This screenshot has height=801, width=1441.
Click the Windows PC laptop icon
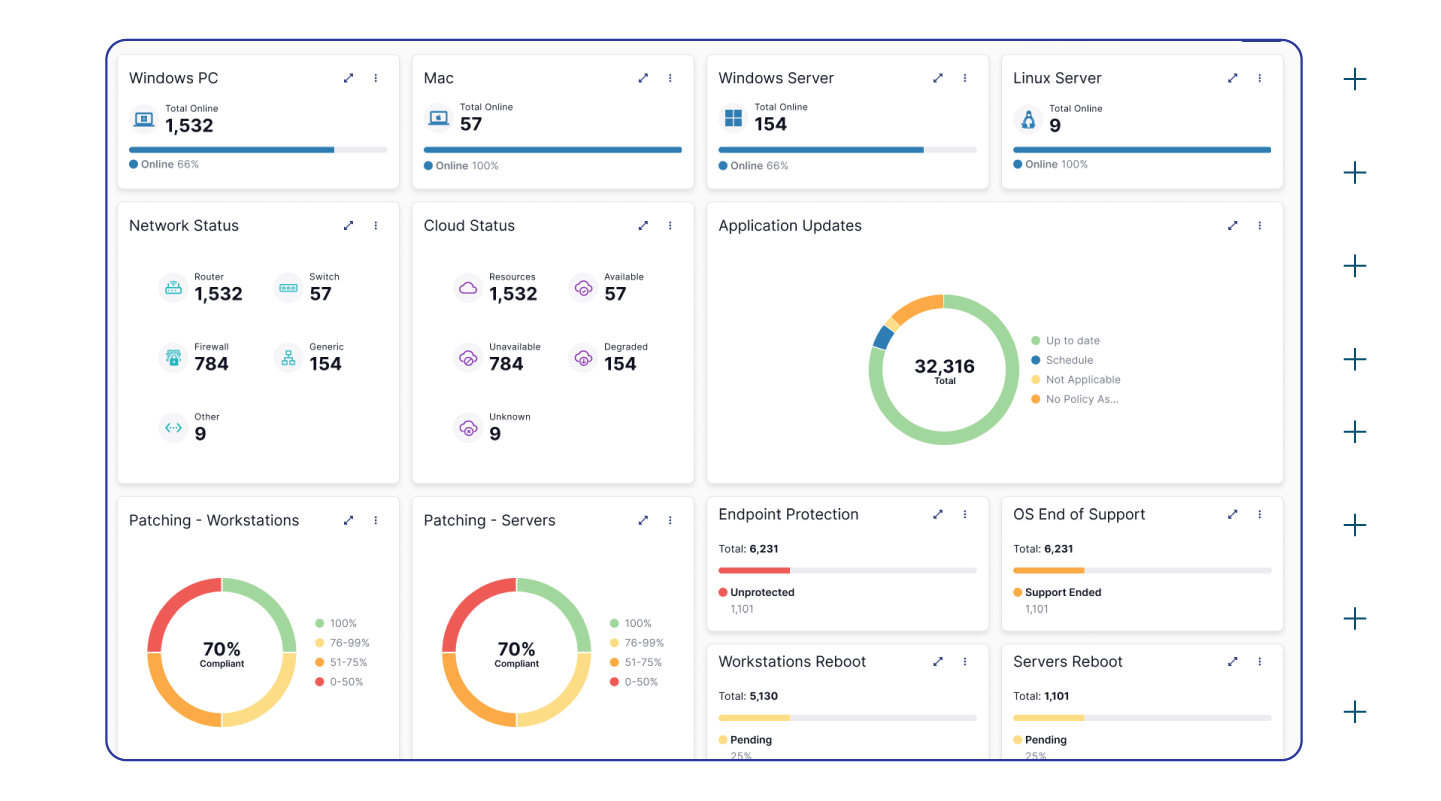coord(144,119)
